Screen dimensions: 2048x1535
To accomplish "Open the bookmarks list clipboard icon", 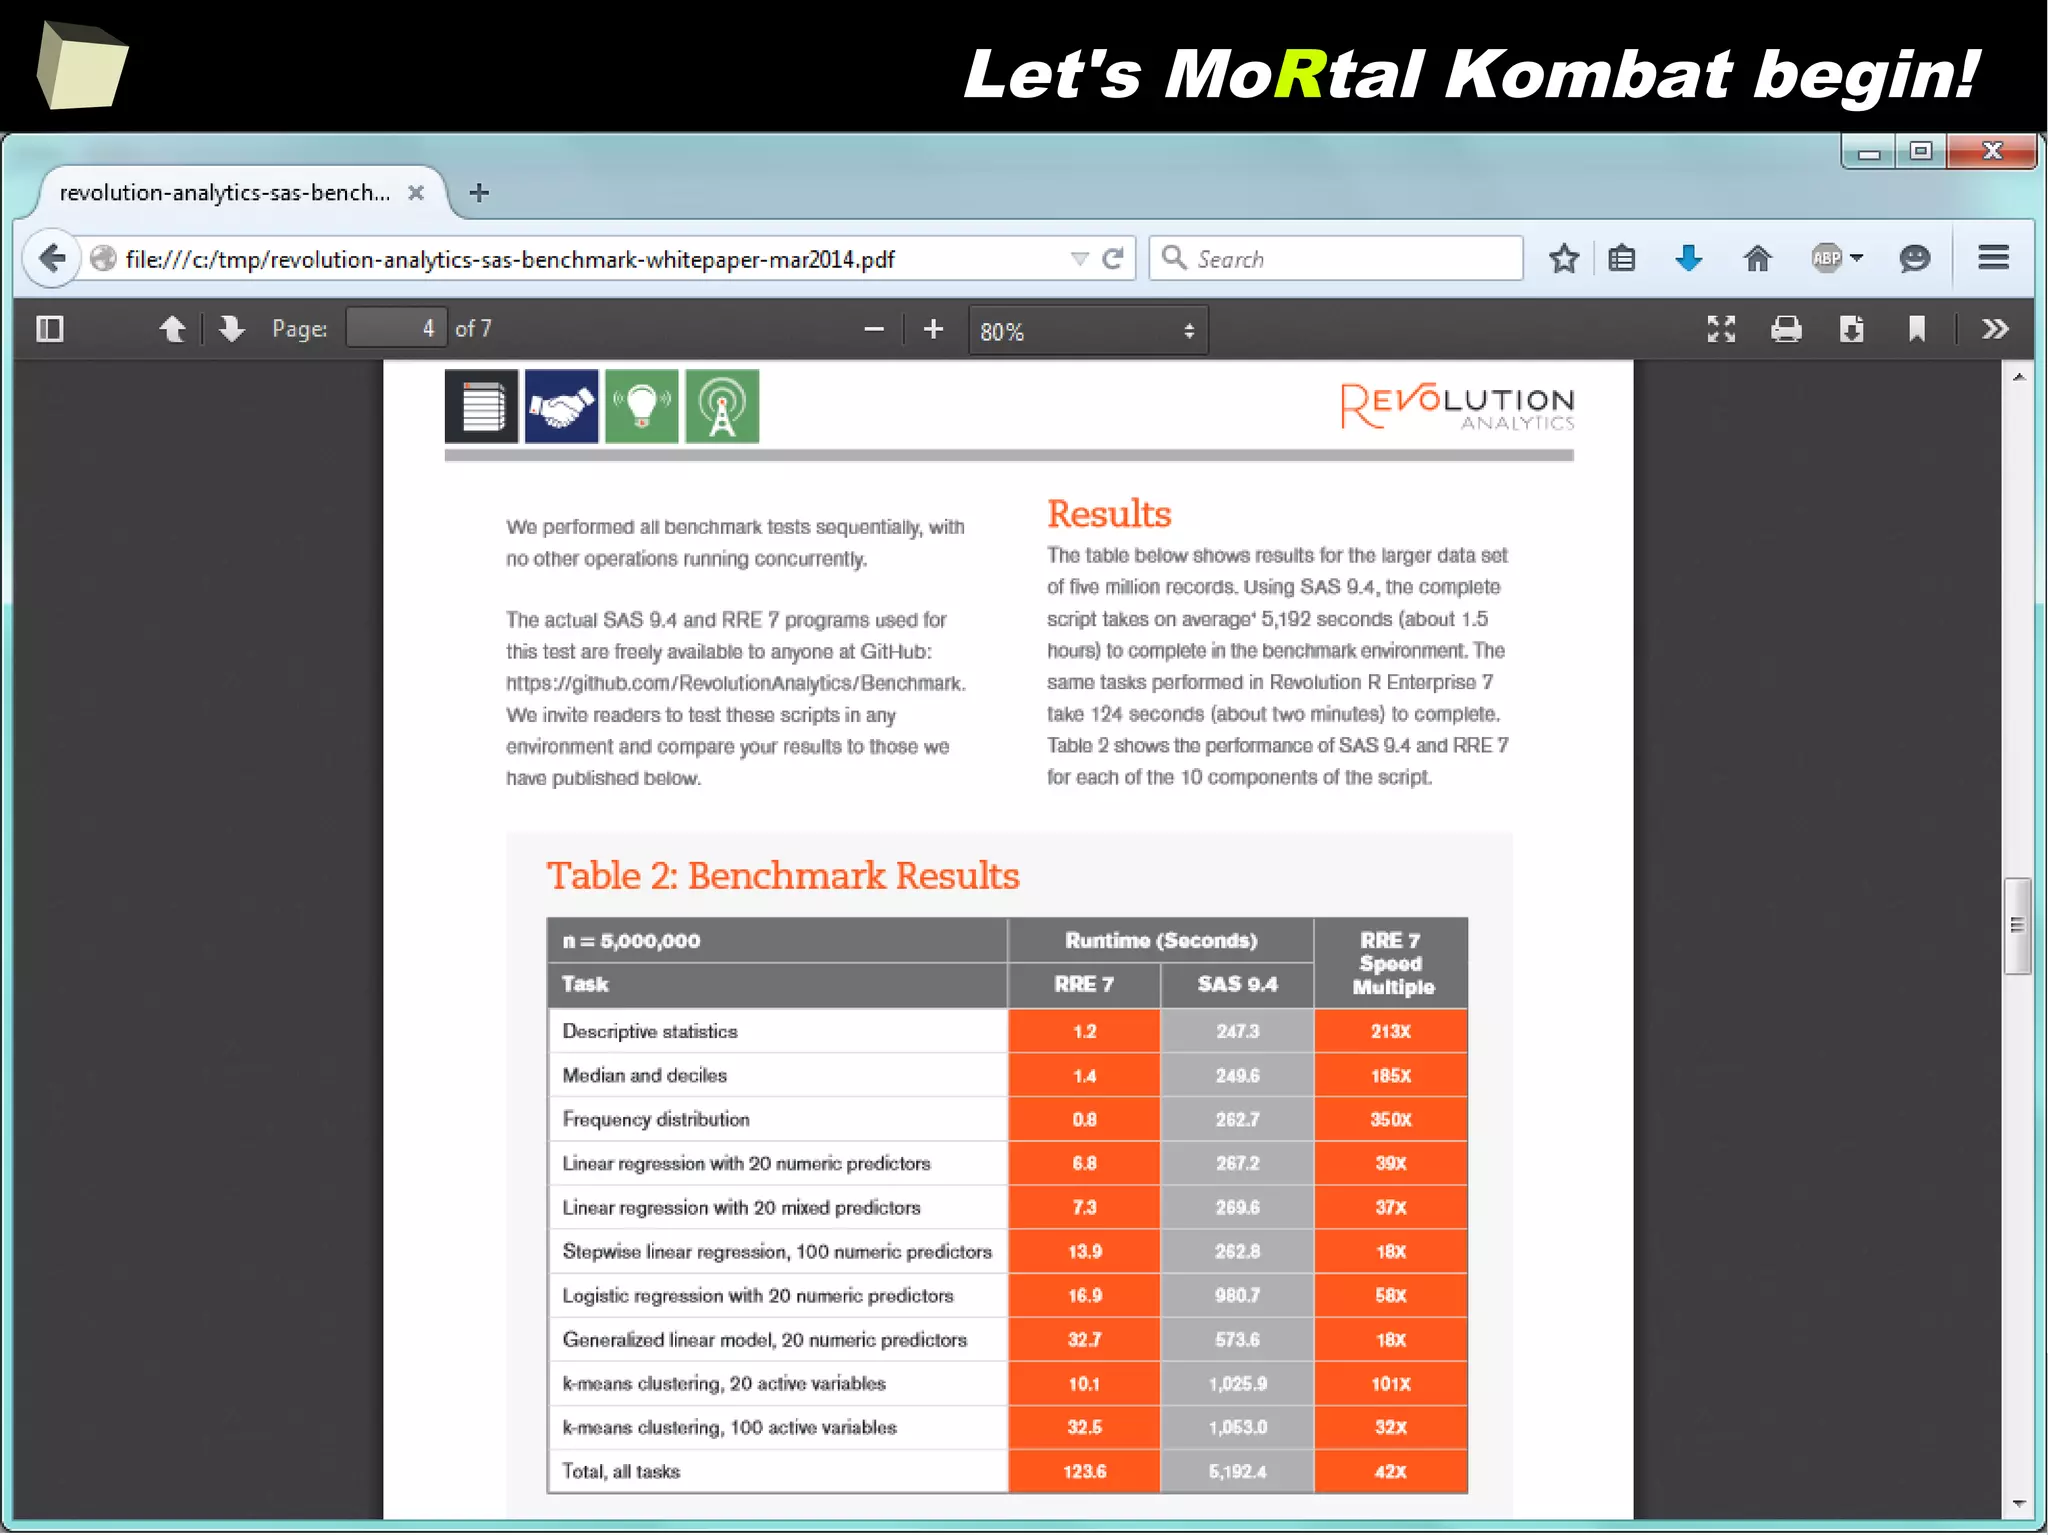I will [1622, 259].
